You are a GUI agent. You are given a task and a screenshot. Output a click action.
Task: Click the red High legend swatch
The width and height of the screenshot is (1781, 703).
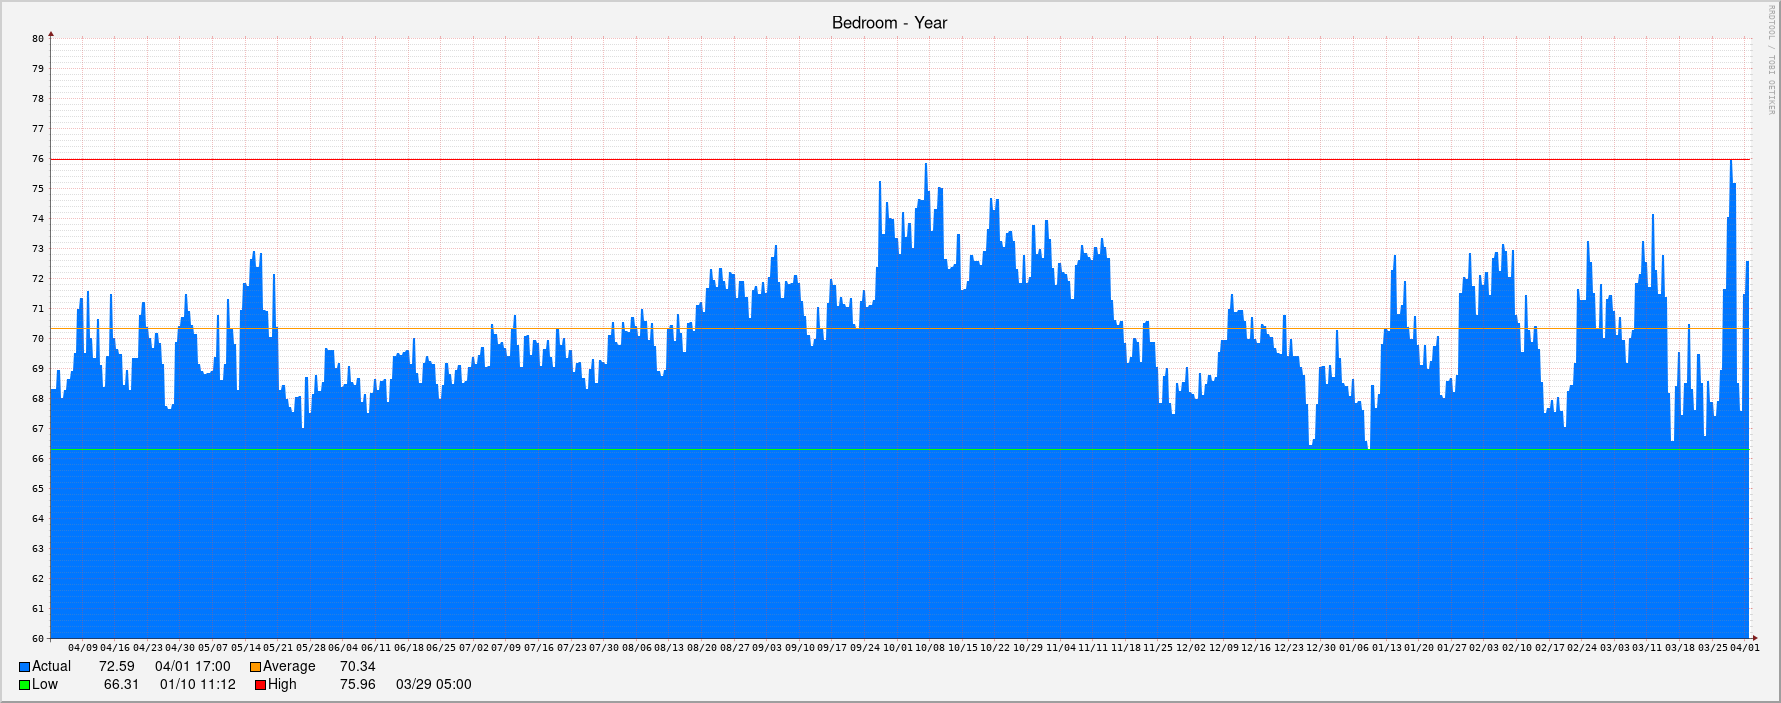260,685
